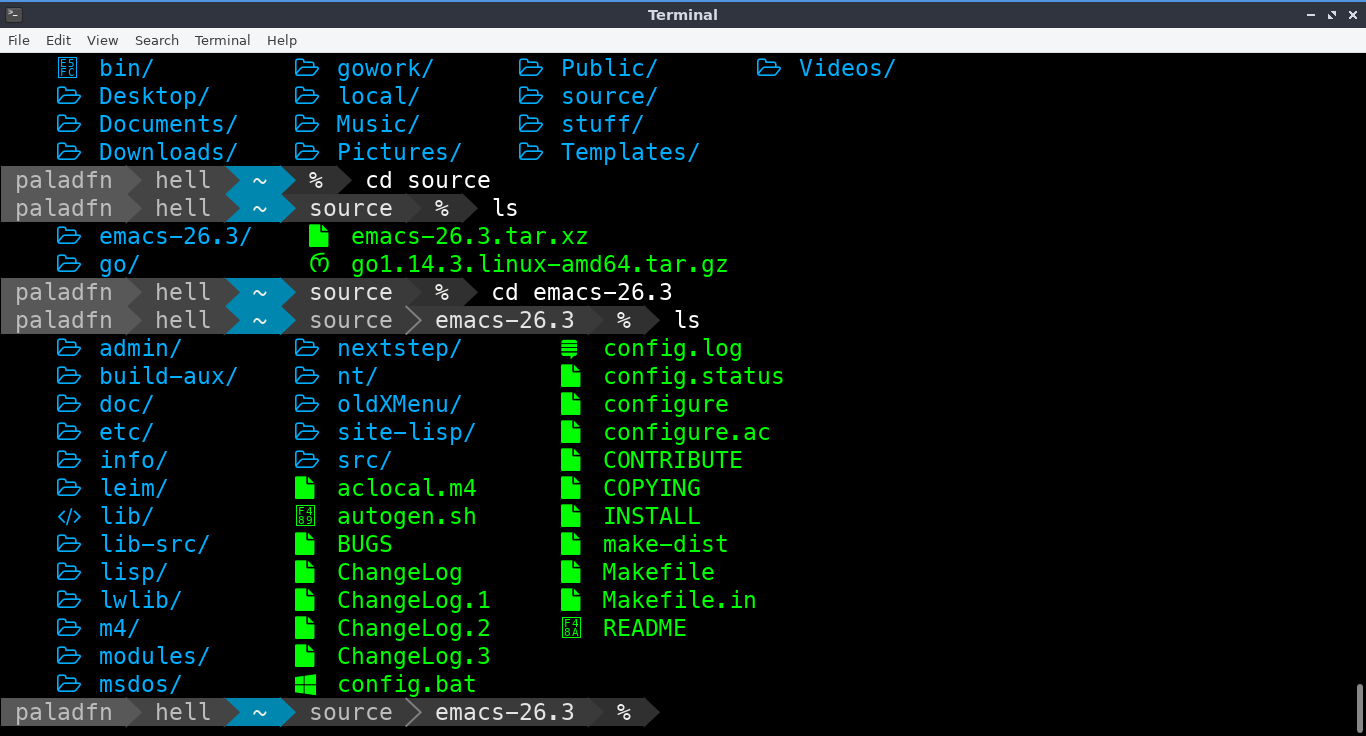1366x736 pixels.
Task: Click the stuff/ directory name
Action: tap(603, 124)
